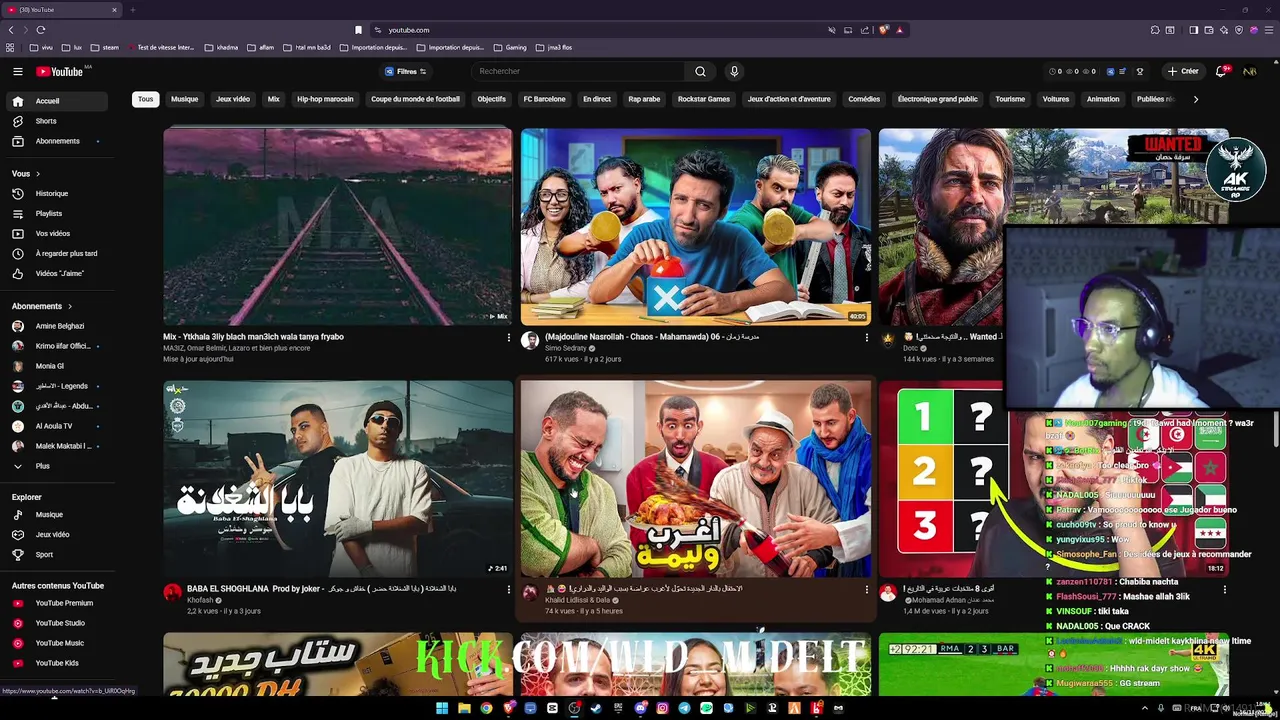Open YouTube Premium link
This screenshot has height=720, width=1280.
coord(55,603)
